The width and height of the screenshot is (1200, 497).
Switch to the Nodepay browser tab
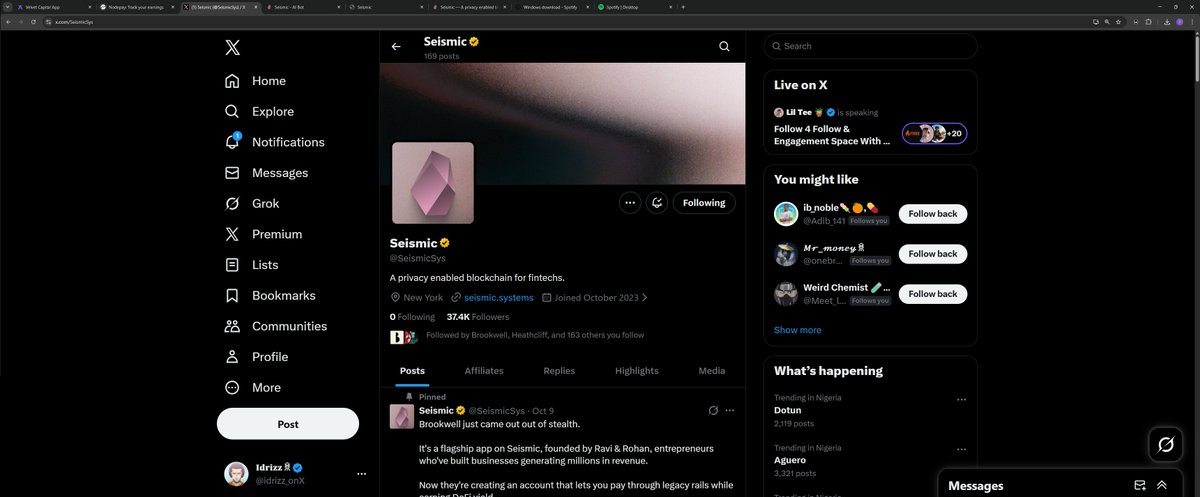(x=139, y=6)
